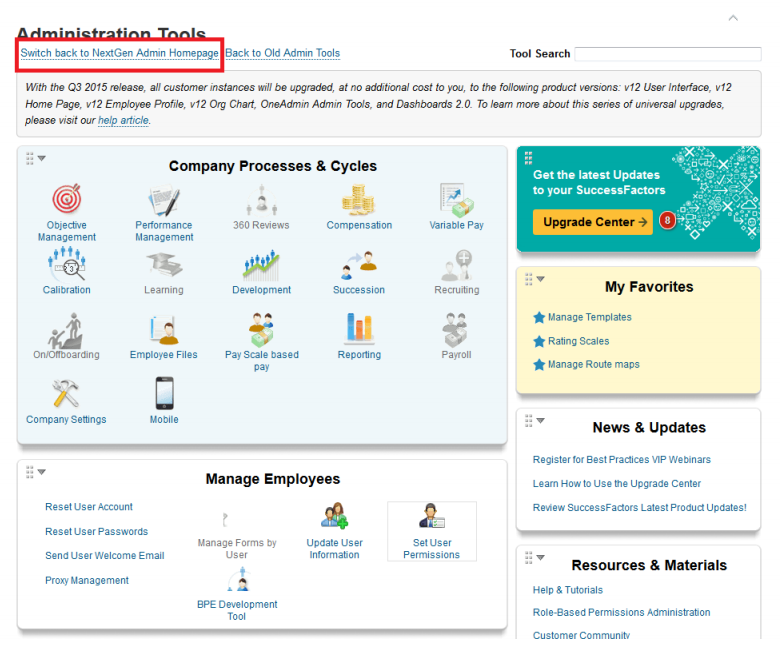Open BPE Development Tool icon
Image resolution: width=780 pixels, height=653 pixels.
[x=239, y=580]
